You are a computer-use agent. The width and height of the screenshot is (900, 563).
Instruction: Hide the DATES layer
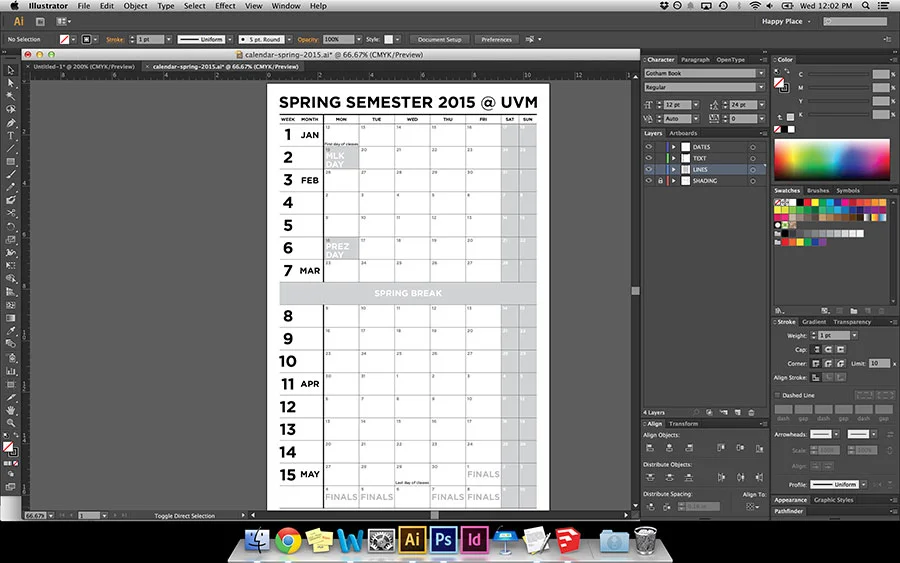pos(649,147)
